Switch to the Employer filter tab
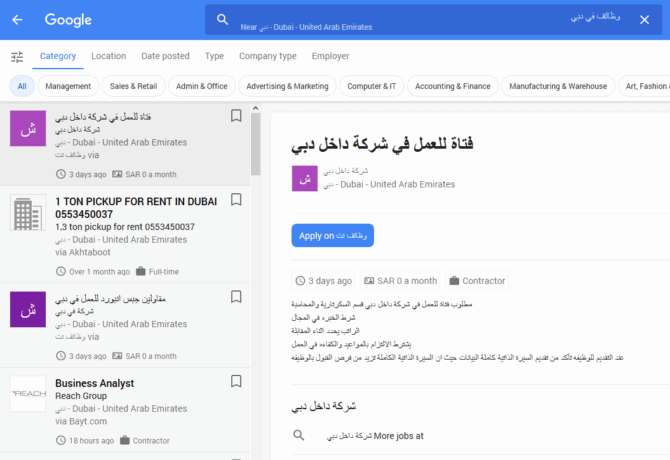 [330, 56]
